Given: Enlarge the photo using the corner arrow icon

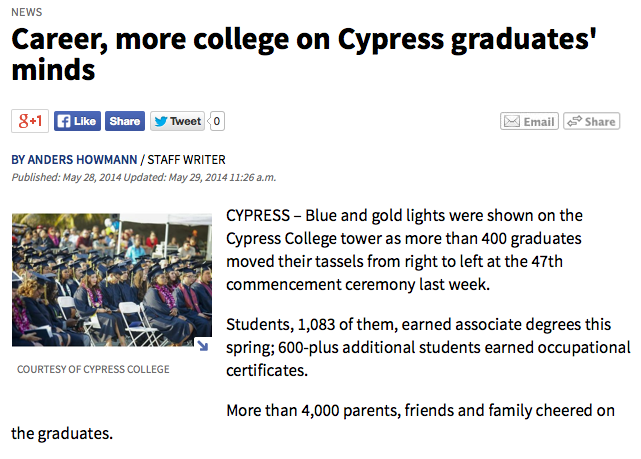Looking at the screenshot, I should click(x=203, y=346).
